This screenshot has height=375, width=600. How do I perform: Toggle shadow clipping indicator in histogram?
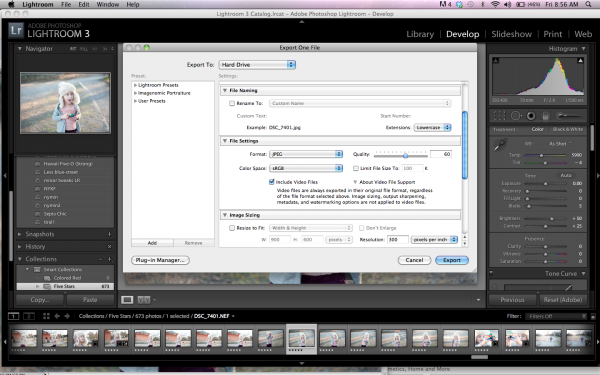tap(496, 60)
